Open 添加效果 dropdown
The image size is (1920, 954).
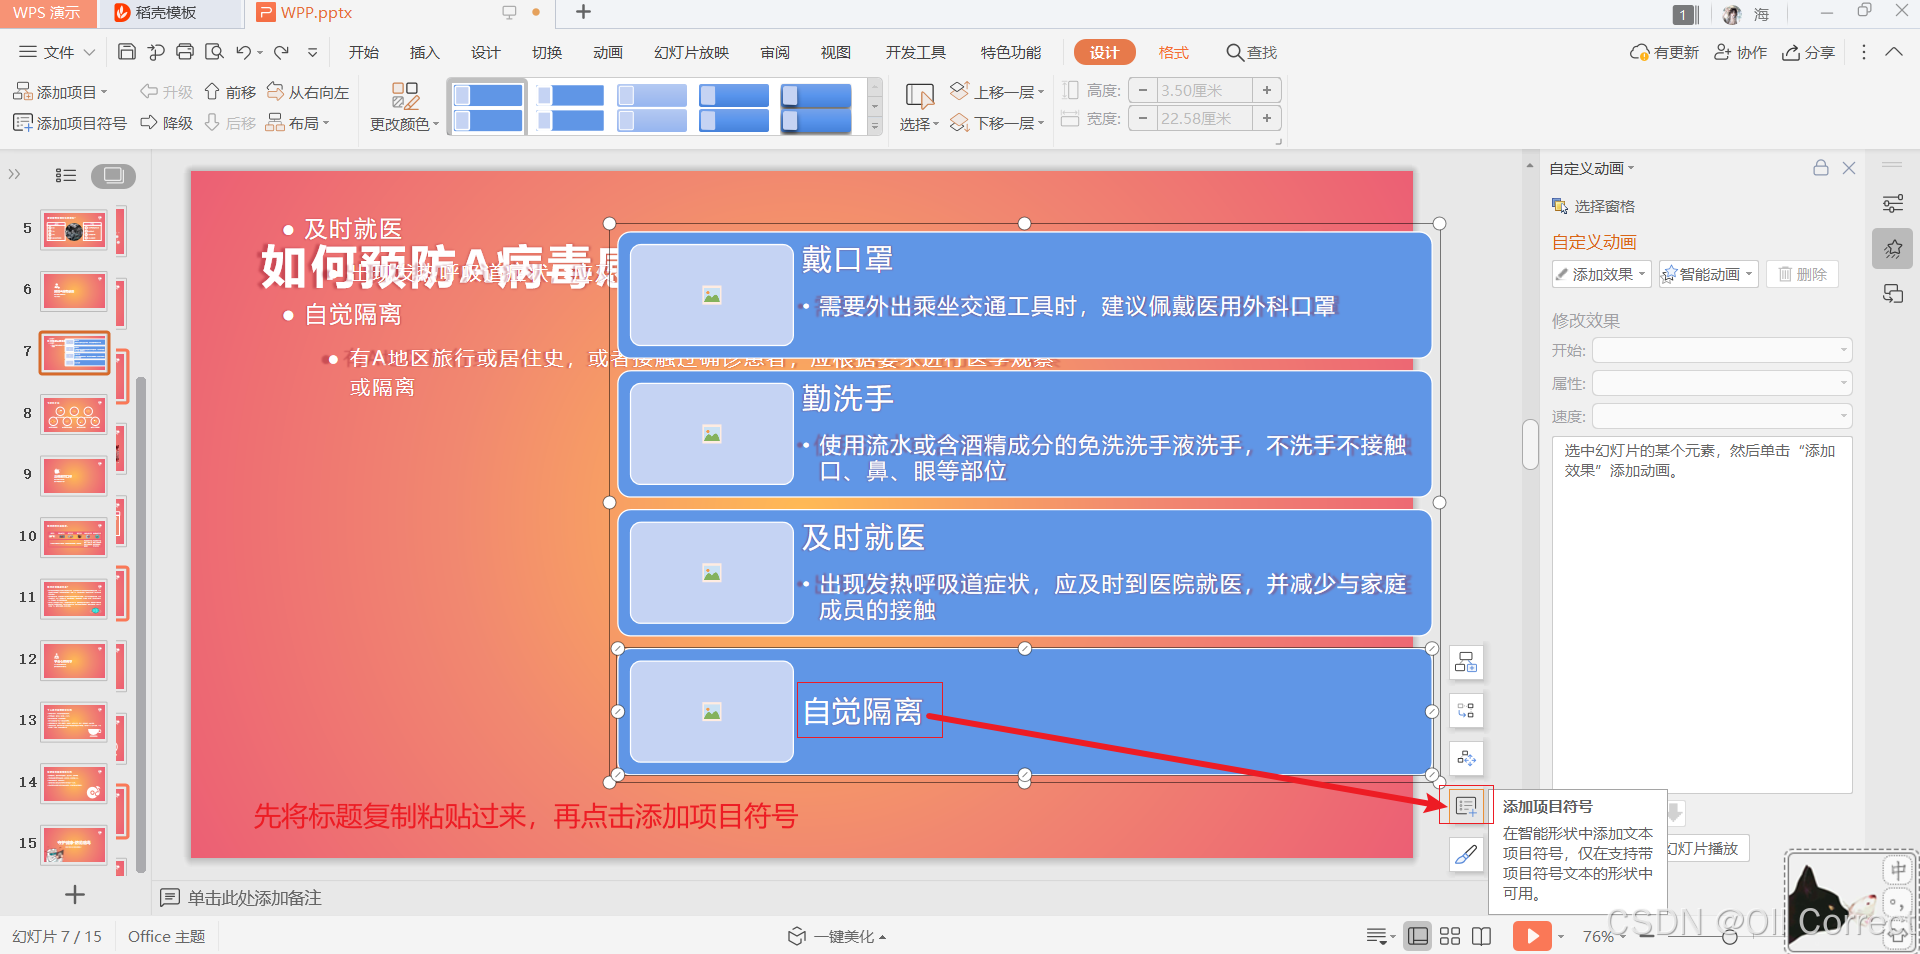coord(1601,274)
